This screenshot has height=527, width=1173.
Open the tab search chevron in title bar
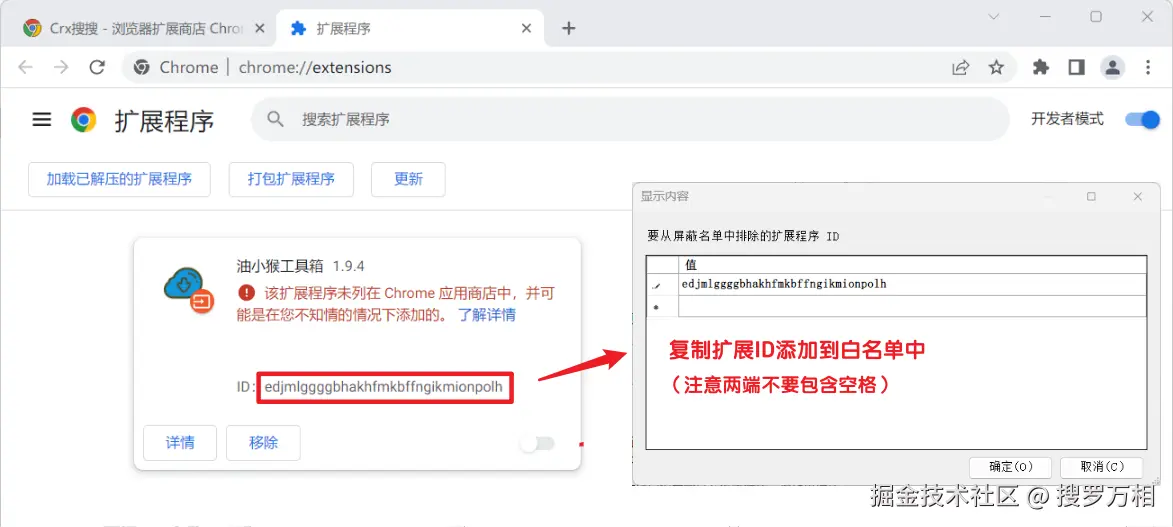pos(993,16)
